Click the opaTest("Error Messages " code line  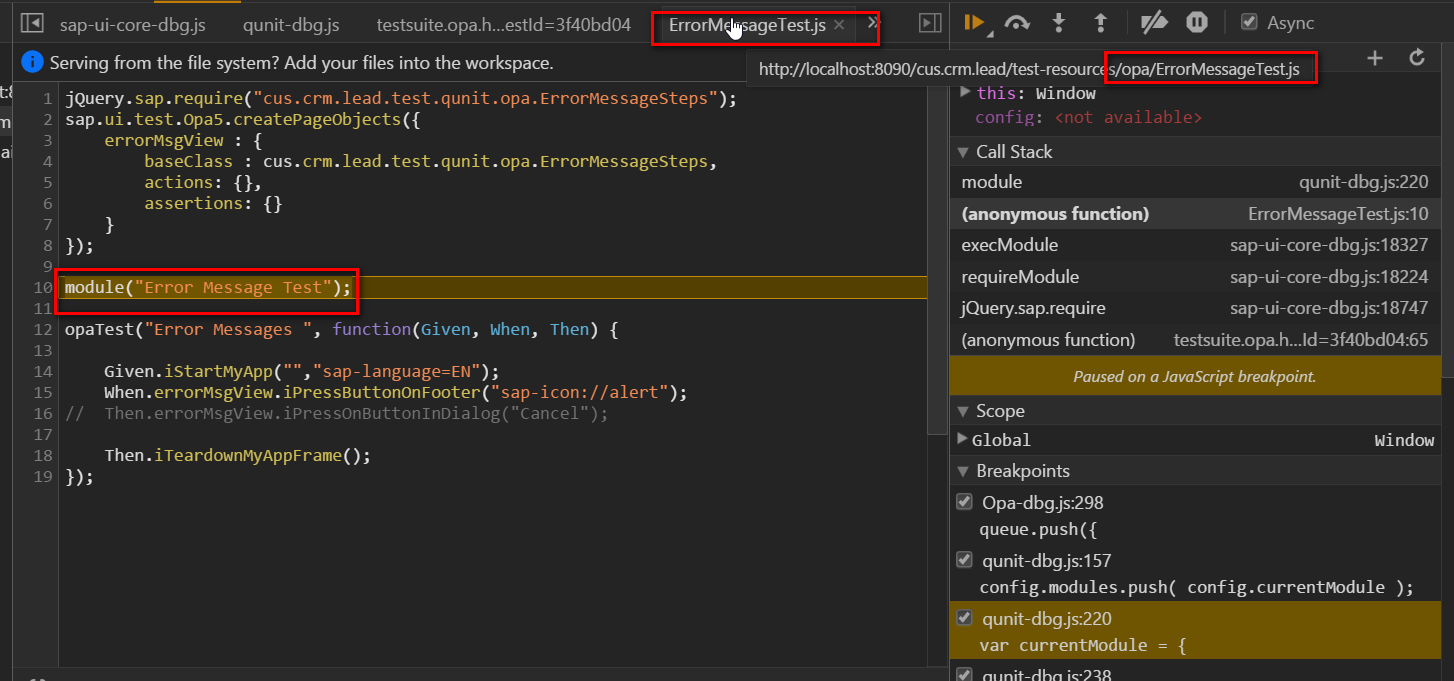click(x=342, y=330)
